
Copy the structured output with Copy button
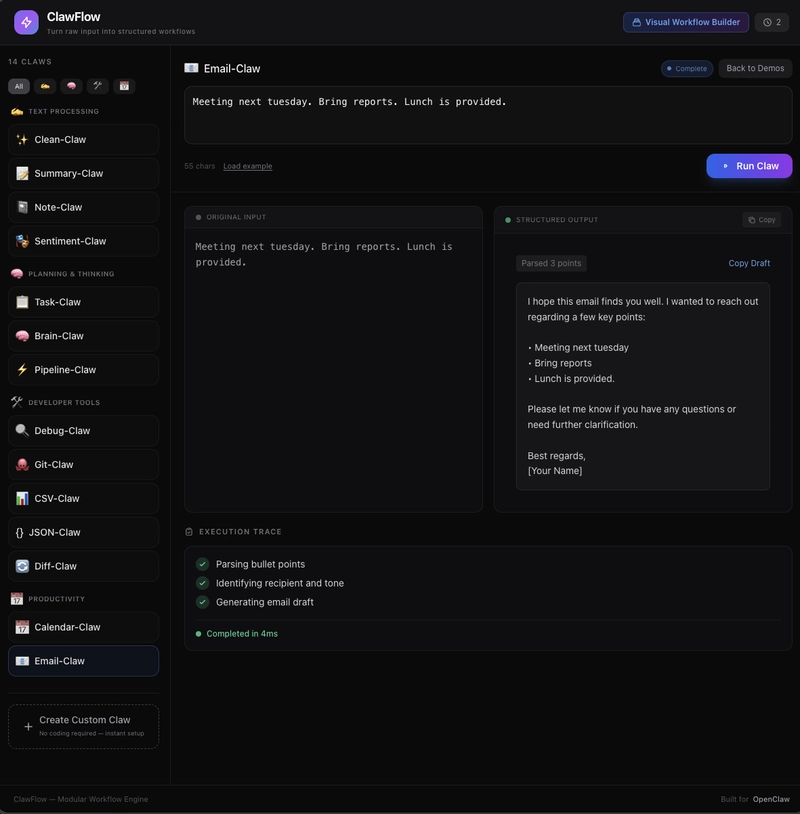[x=762, y=220]
